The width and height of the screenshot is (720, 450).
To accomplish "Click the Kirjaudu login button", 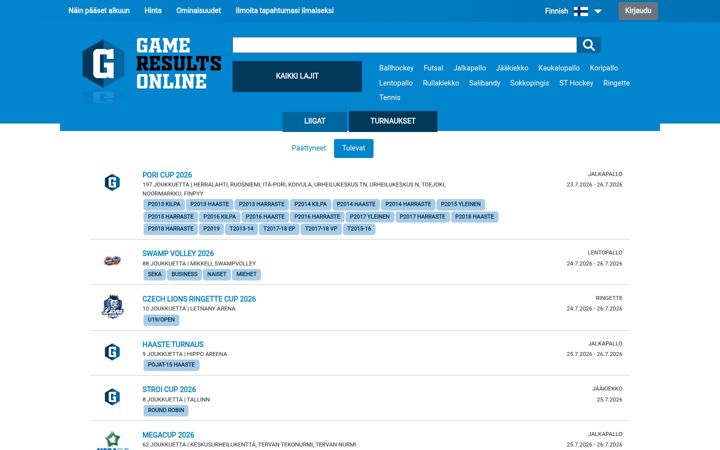I will click(x=638, y=11).
